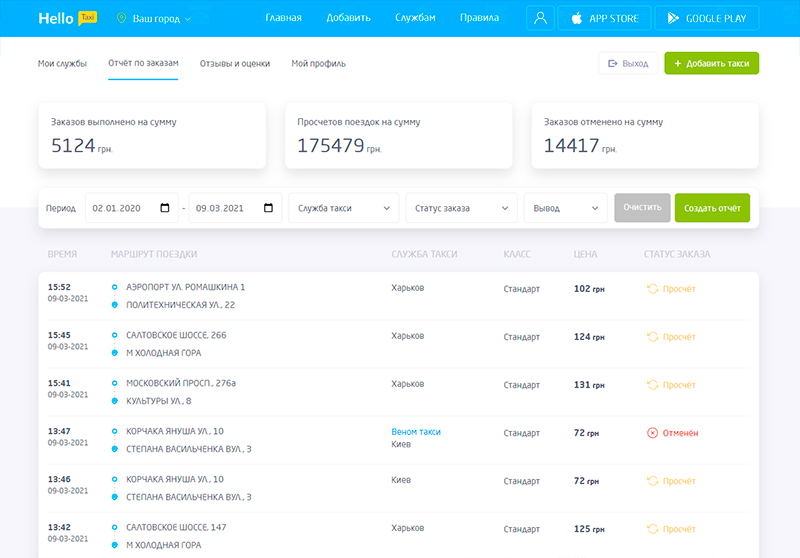Click the red Отменён status icon
Viewport: 800px width, 558px height.
653,433
